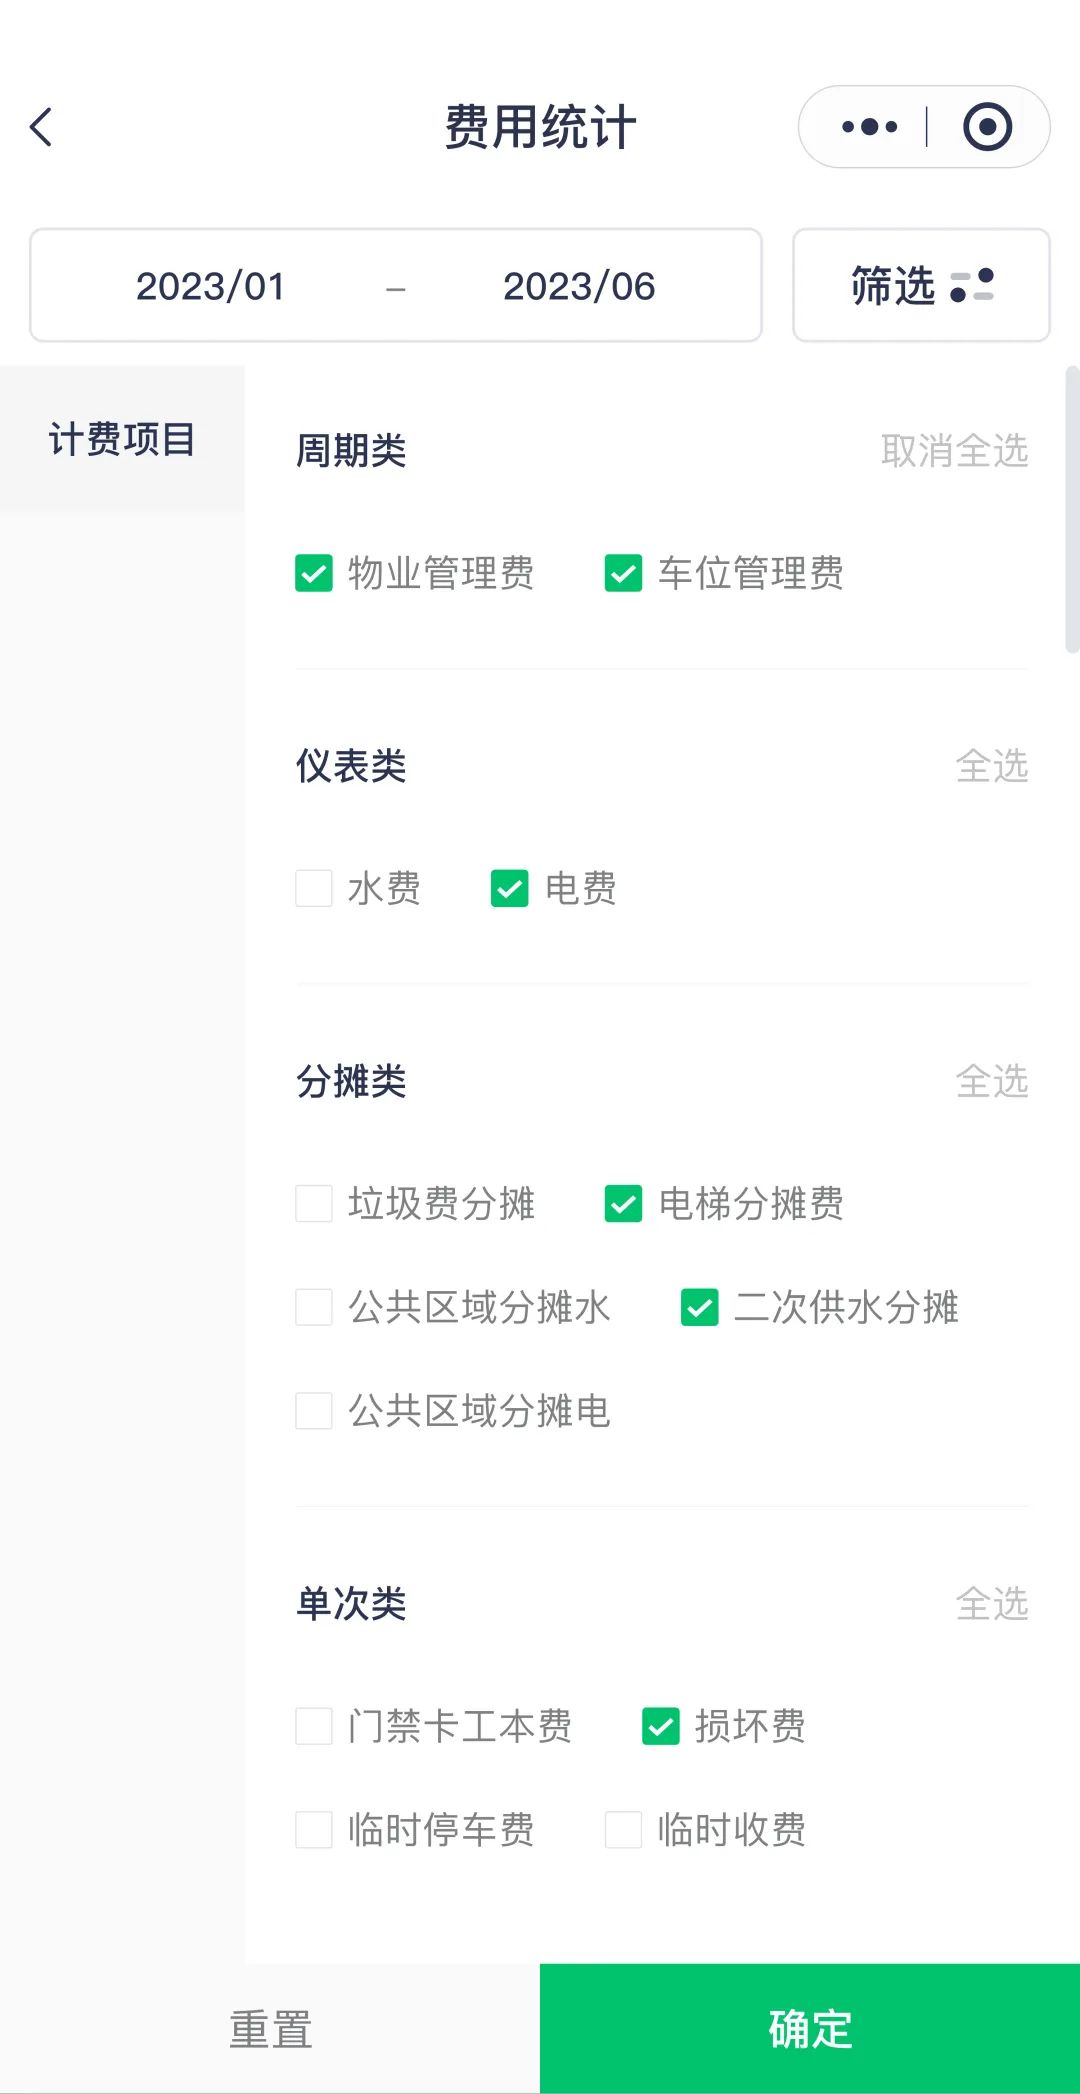Image resolution: width=1080 pixels, height=2094 pixels.
Task: Click 全选 for 单次类 section
Action: point(991,1604)
